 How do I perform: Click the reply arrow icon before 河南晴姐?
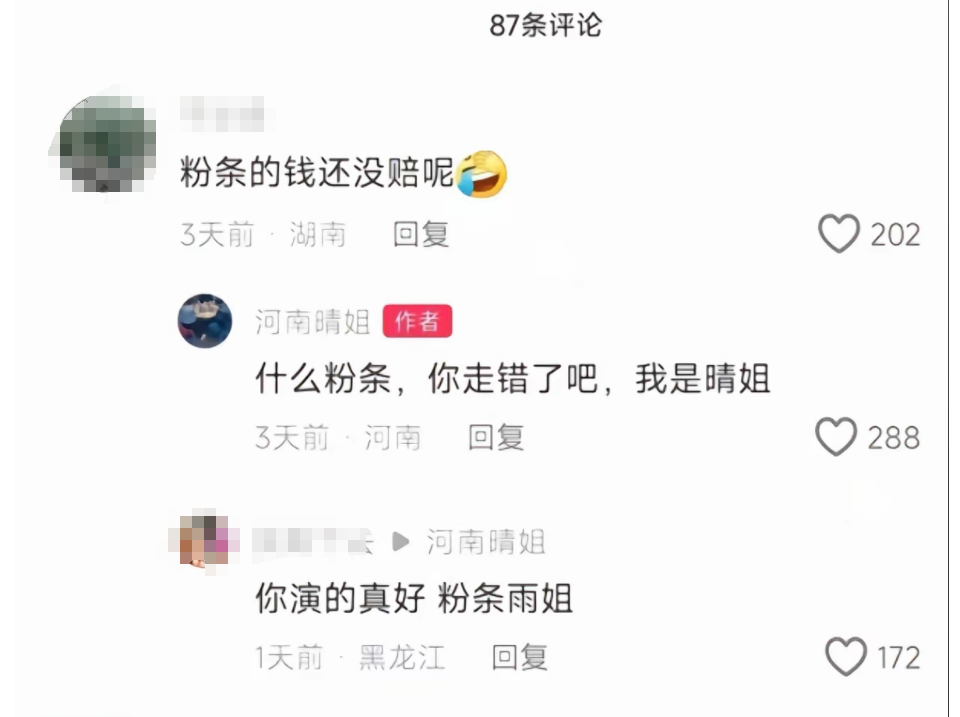tap(400, 542)
